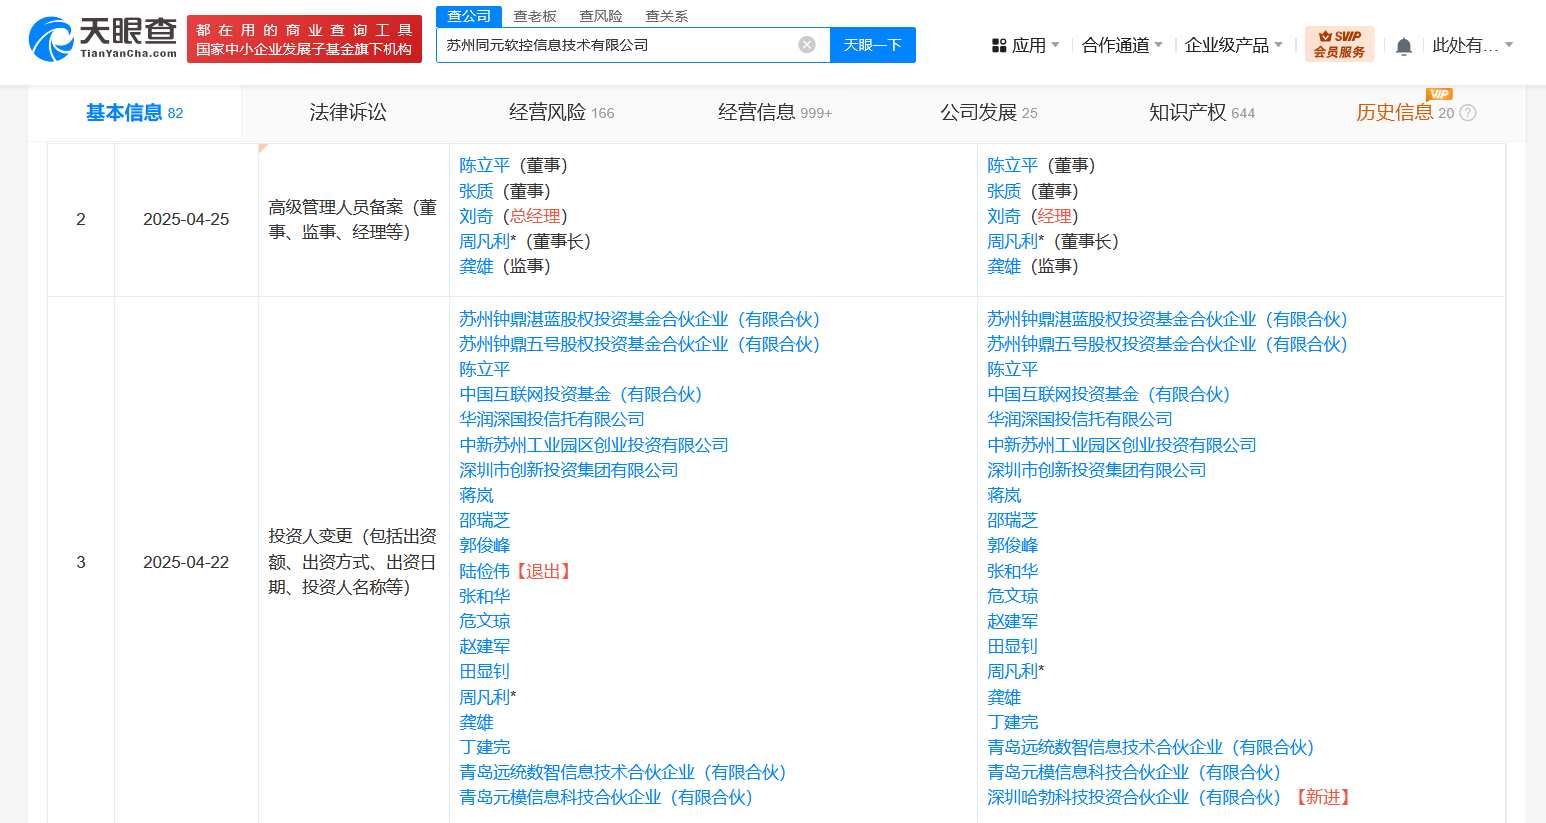Click the SVIP 会员服务 badge
The image size is (1546, 823).
pos(1339,44)
